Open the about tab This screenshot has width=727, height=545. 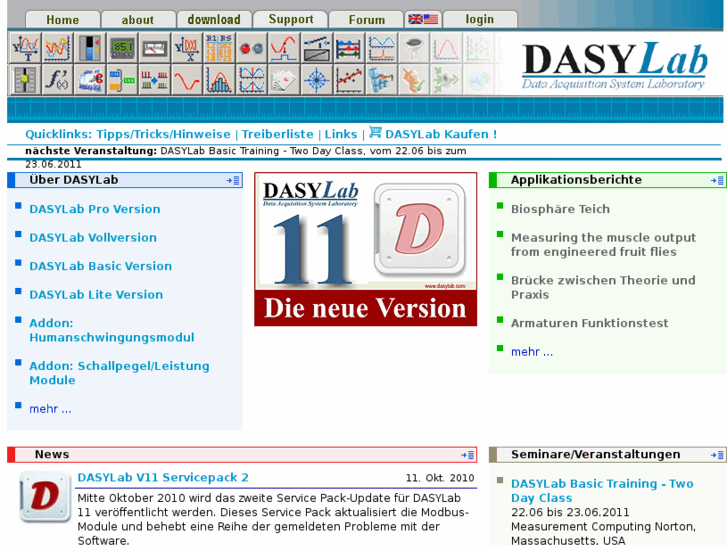[x=138, y=20]
